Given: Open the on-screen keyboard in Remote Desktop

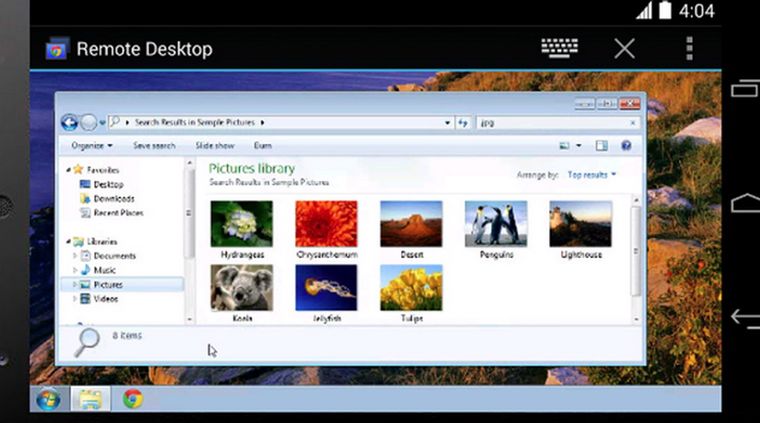Looking at the screenshot, I should coord(559,48).
